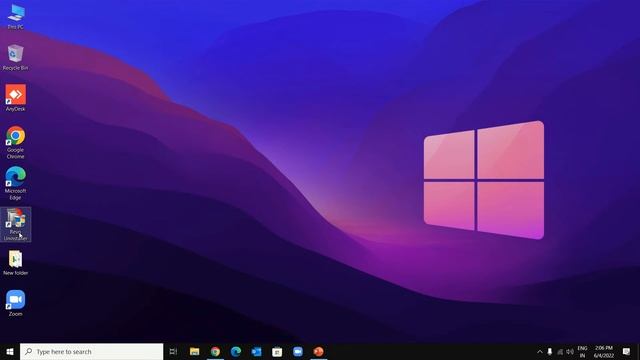The width and height of the screenshot is (640, 360).
Task: Open the volume tray icon
Action: coord(570,351)
